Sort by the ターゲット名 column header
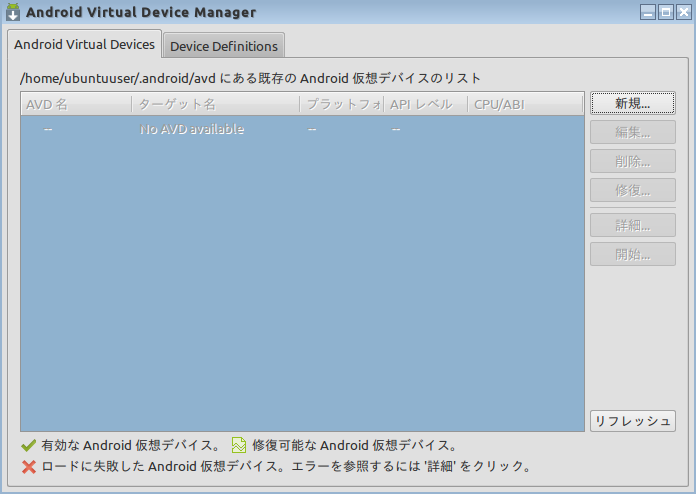This screenshot has width=696, height=494. tap(216, 104)
